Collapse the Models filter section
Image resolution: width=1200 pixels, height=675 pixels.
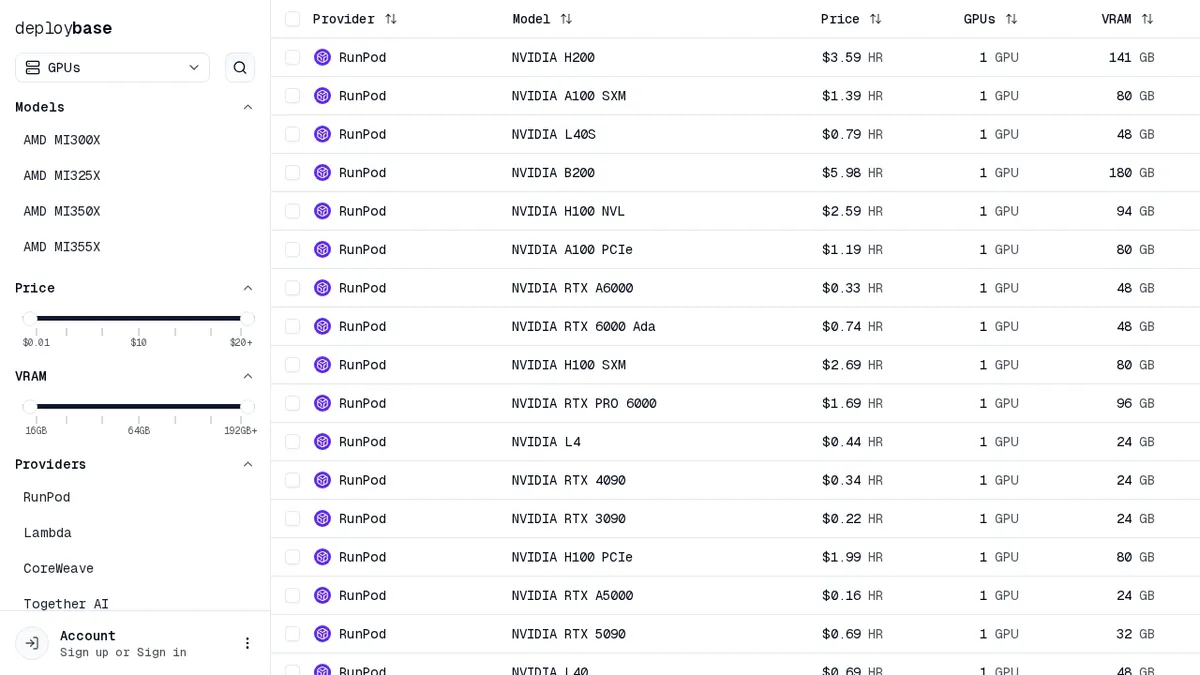click(247, 107)
